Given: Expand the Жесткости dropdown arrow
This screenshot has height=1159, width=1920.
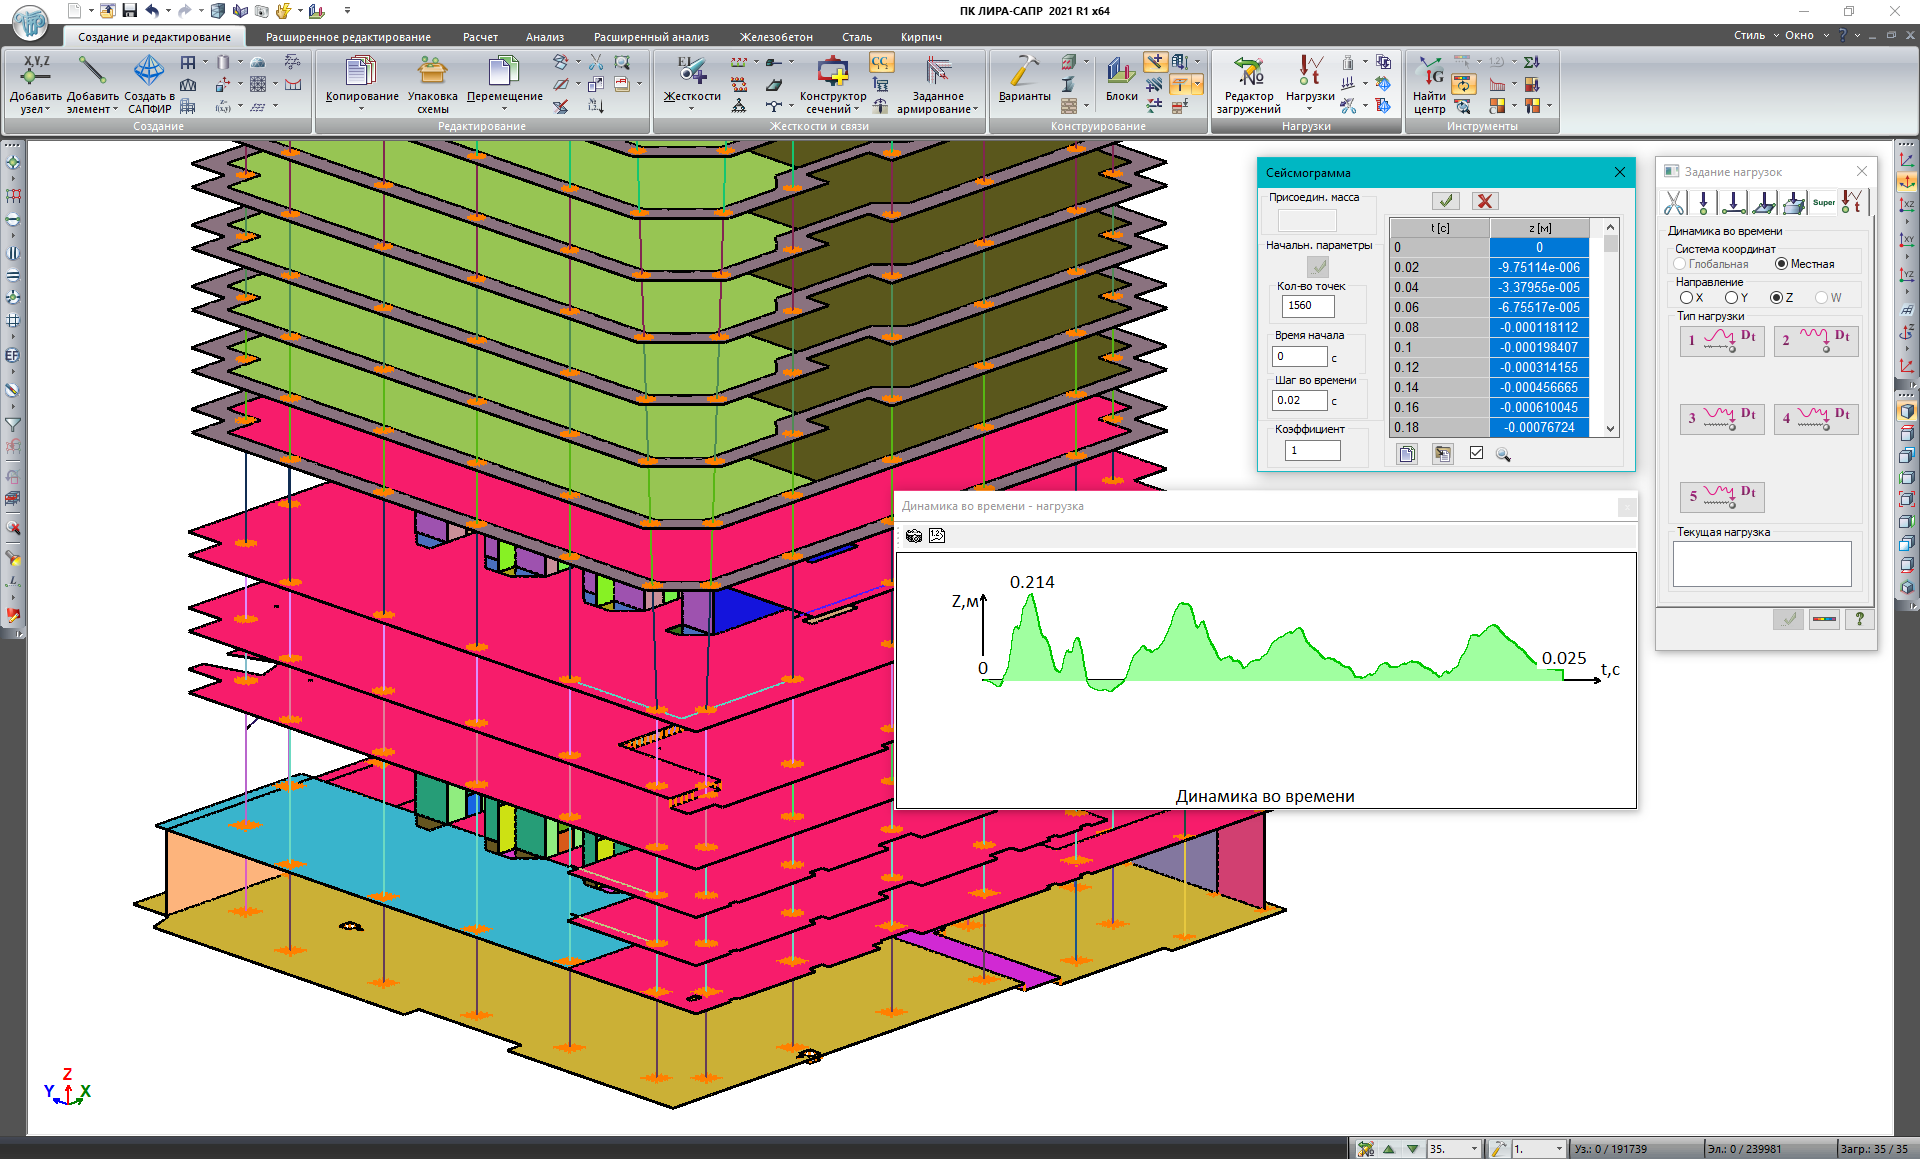Looking at the screenshot, I should pos(691,109).
